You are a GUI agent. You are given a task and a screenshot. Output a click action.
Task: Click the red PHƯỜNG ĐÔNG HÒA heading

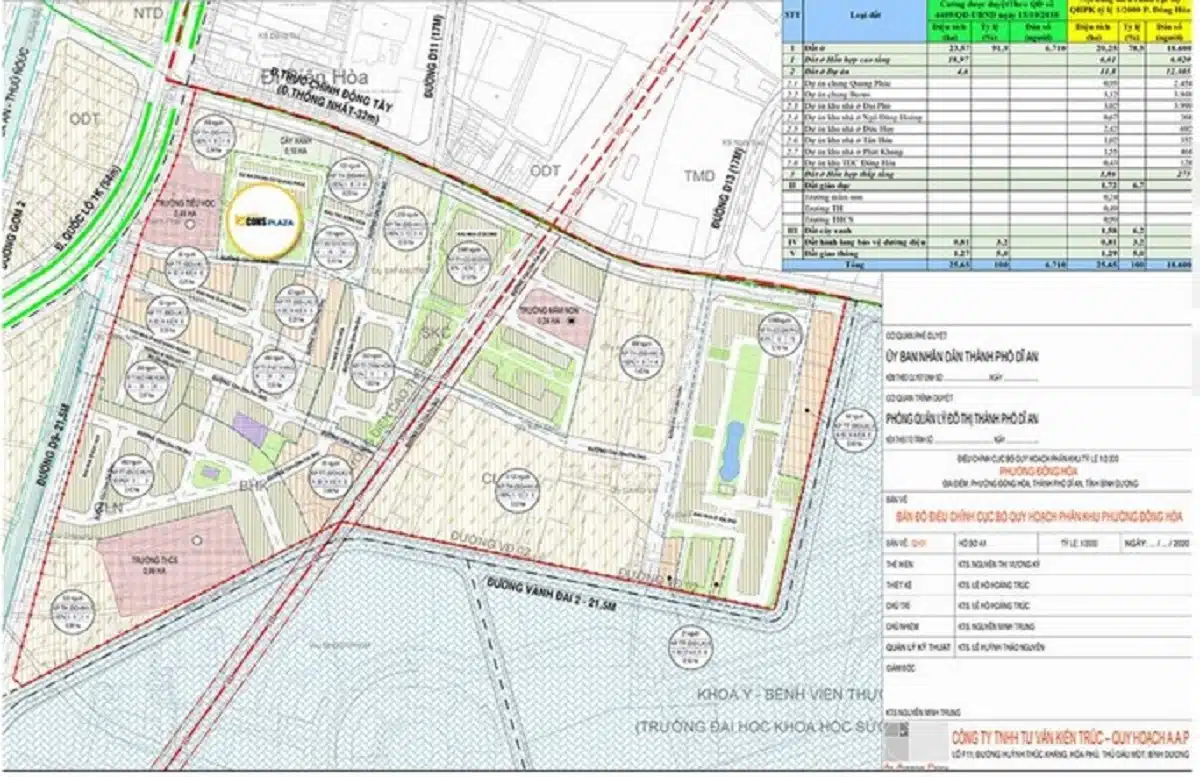coord(1039,472)
